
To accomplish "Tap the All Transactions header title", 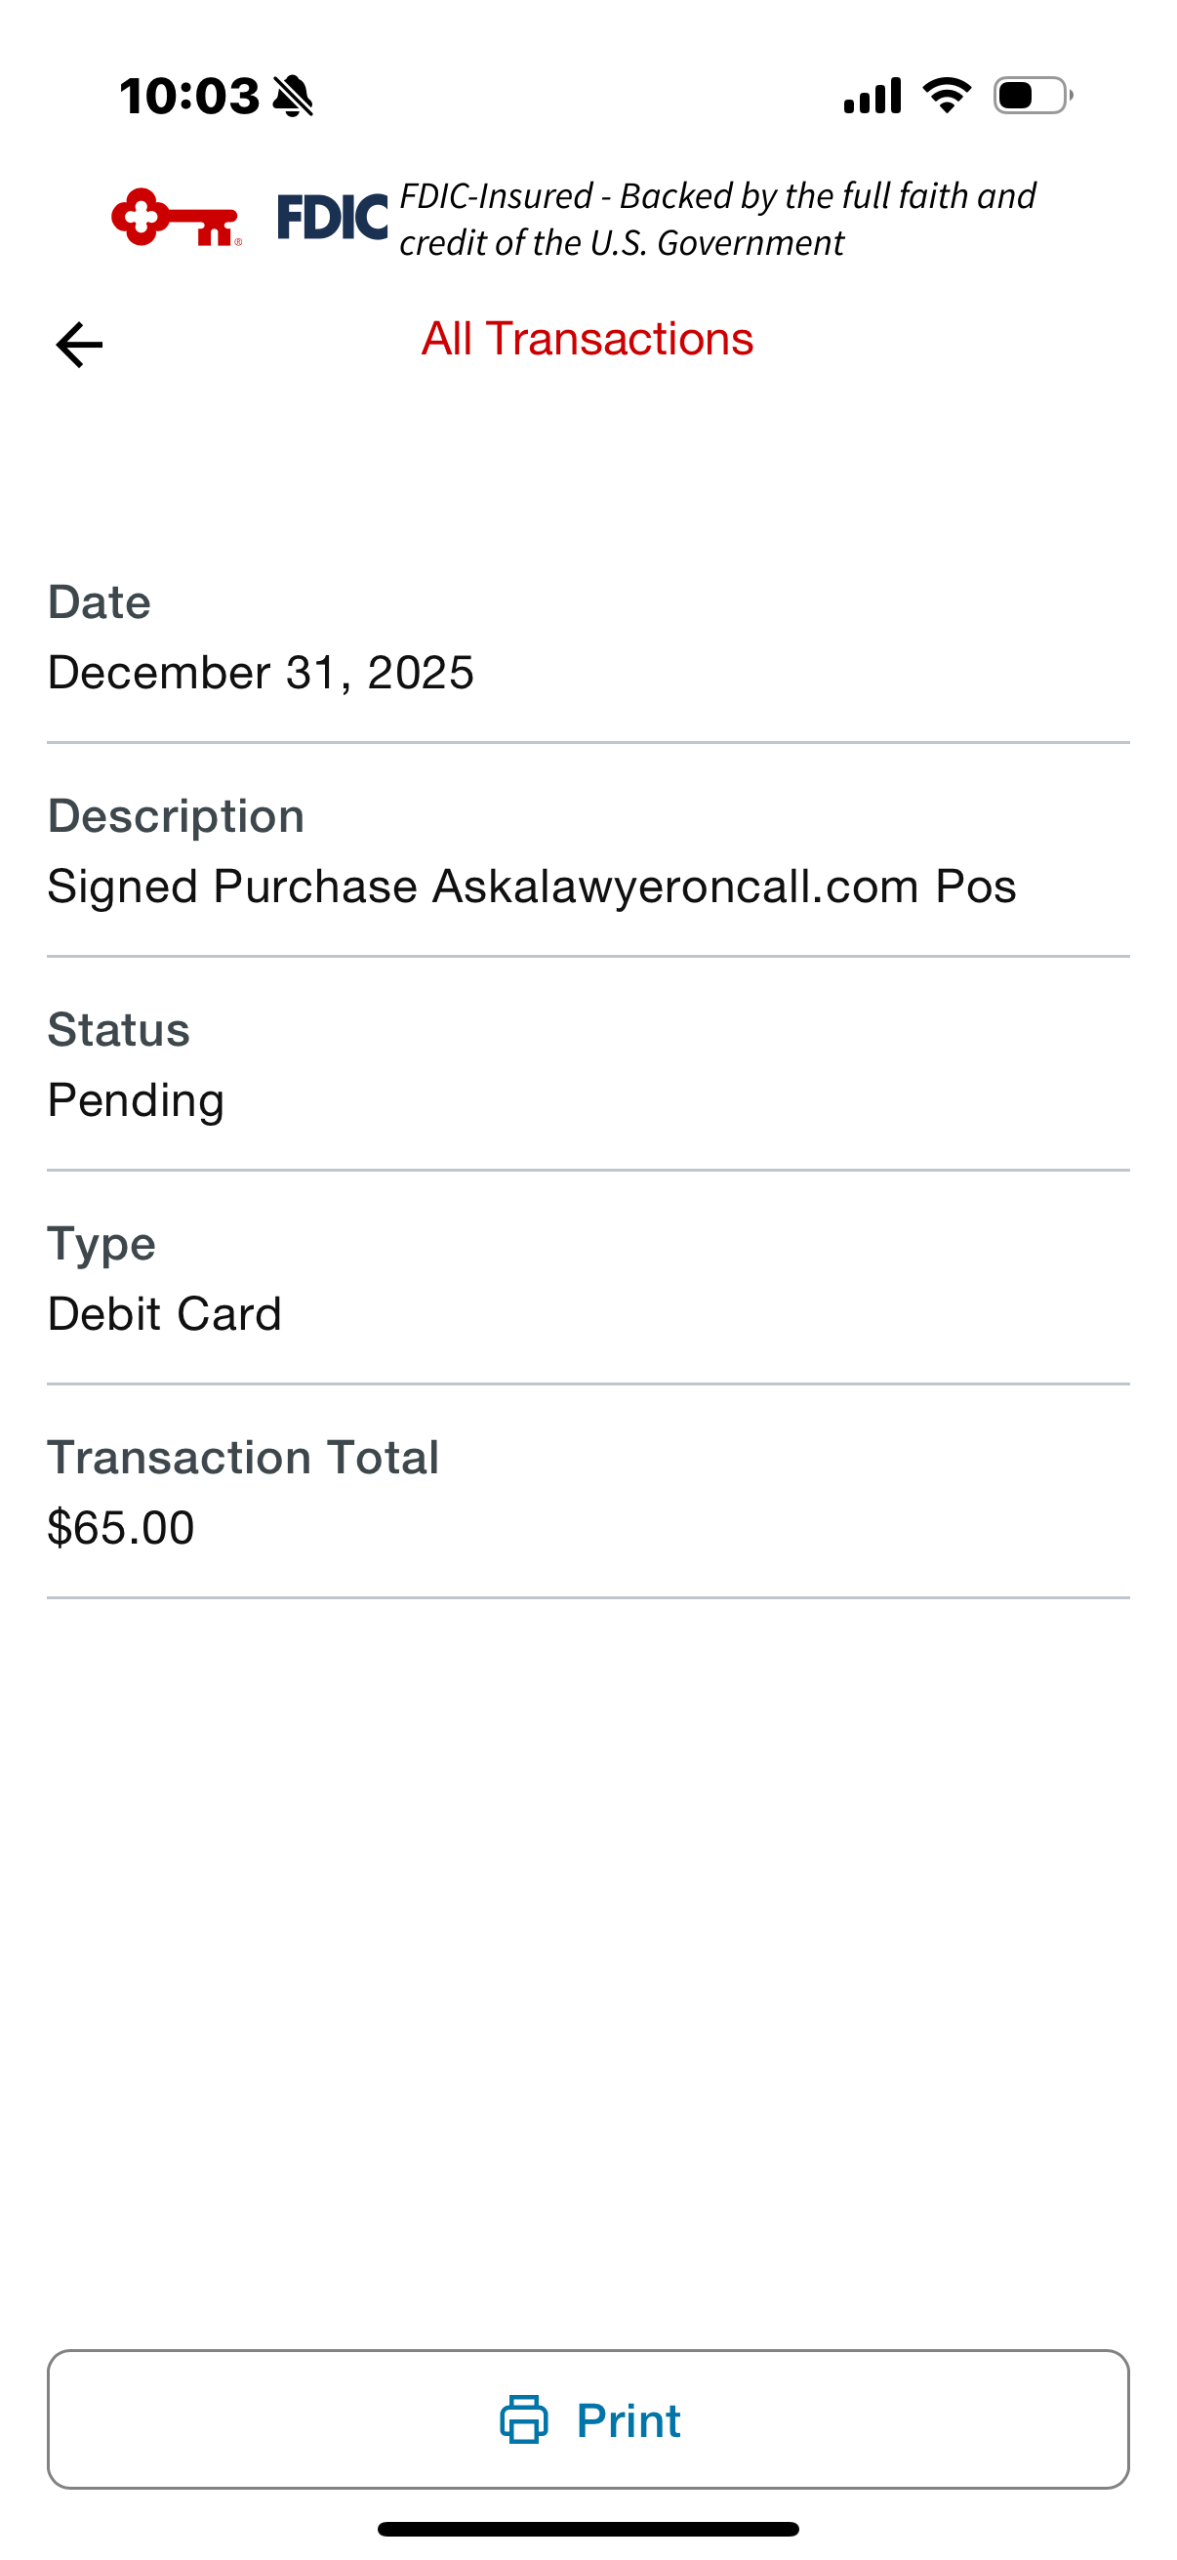I will (x=587, y=339).
